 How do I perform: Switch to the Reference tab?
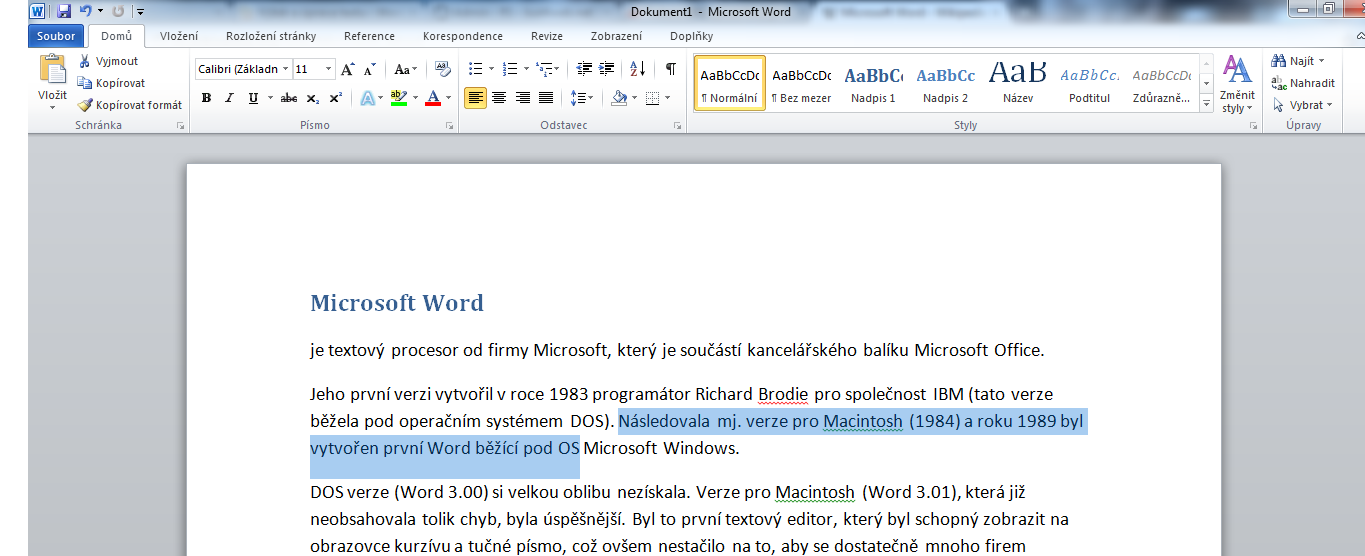(369, 36)
